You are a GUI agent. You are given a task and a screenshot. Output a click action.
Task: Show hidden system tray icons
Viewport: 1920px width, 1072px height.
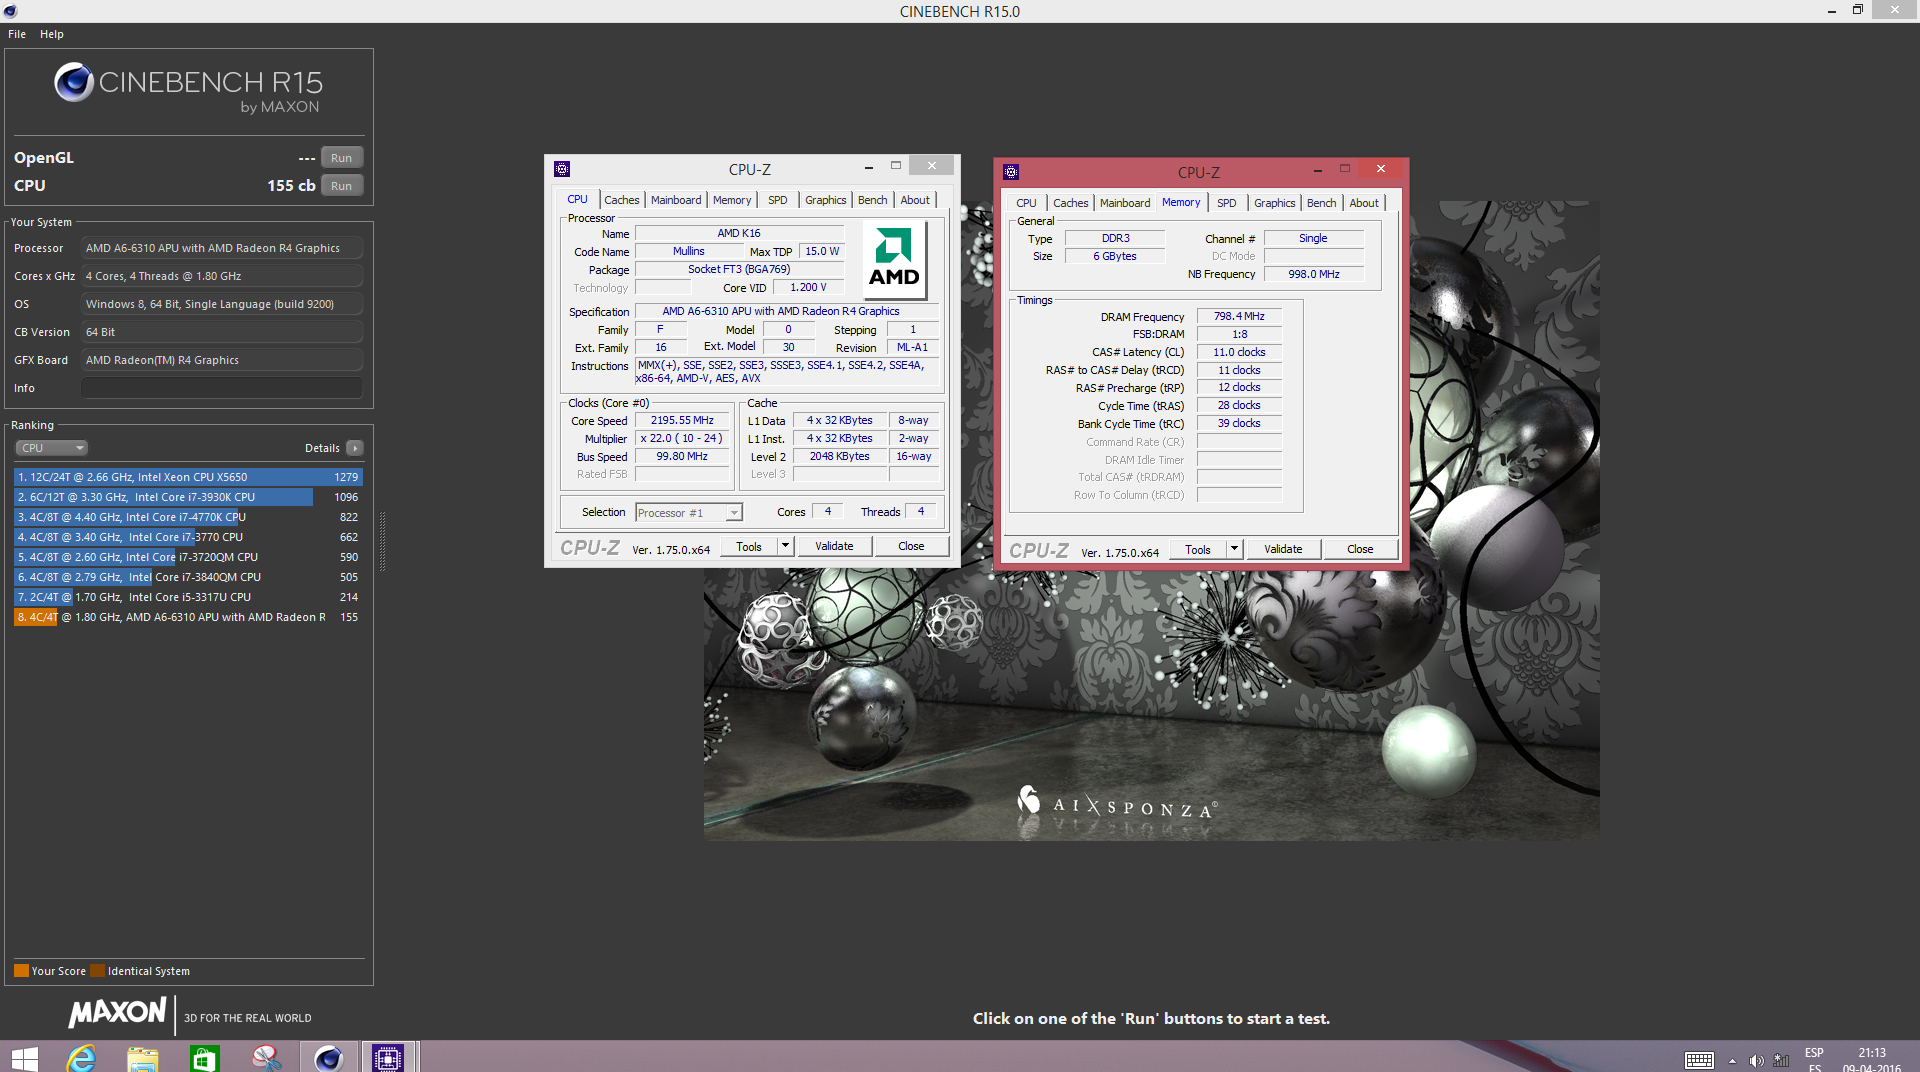click(1732, 1061)
